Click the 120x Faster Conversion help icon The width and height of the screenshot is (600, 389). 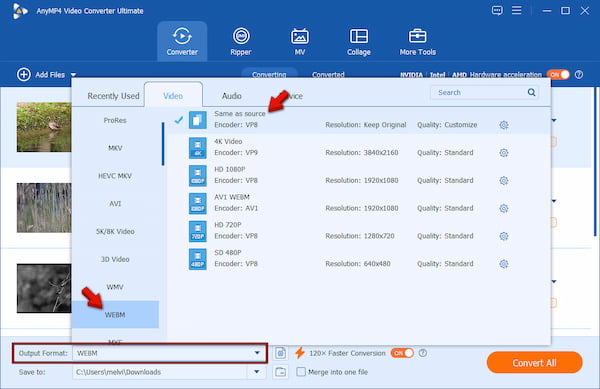(422, 353)
